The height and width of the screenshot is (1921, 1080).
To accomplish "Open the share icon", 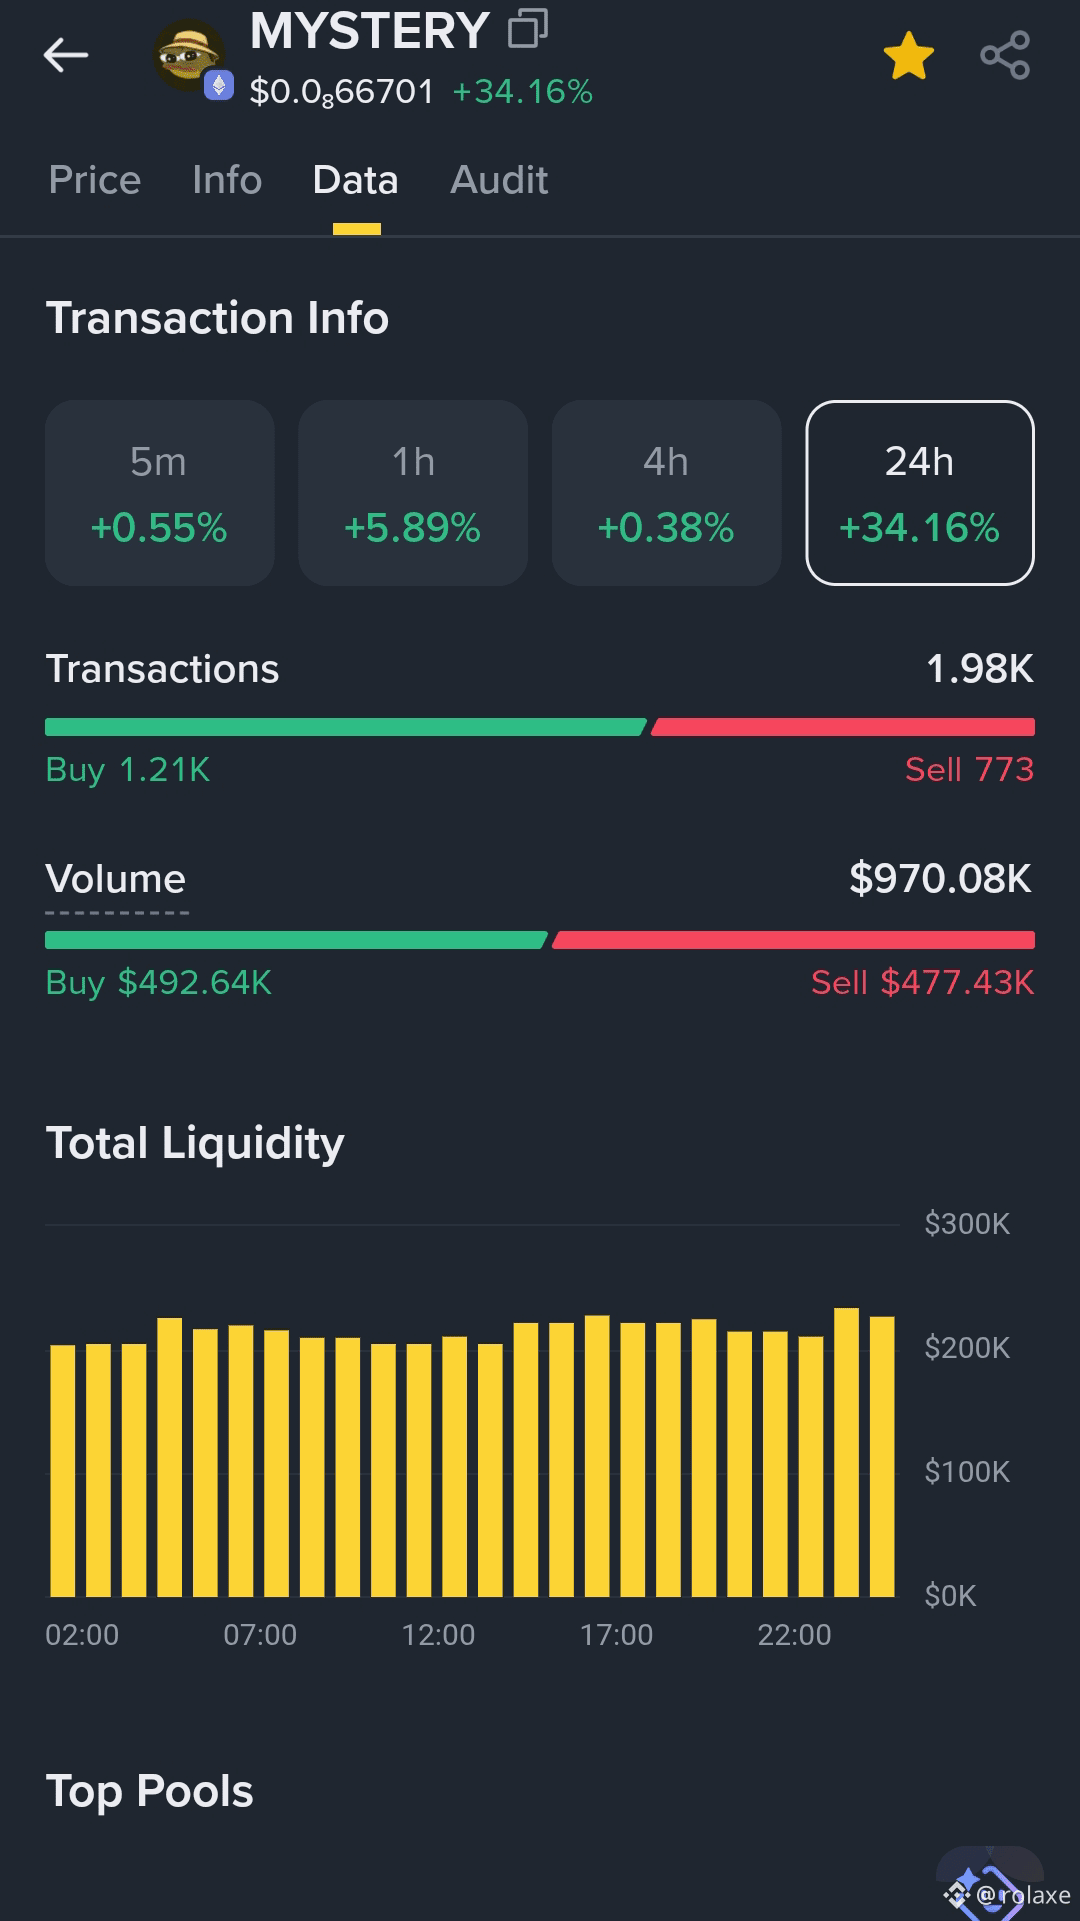I will coord(1004,56).
